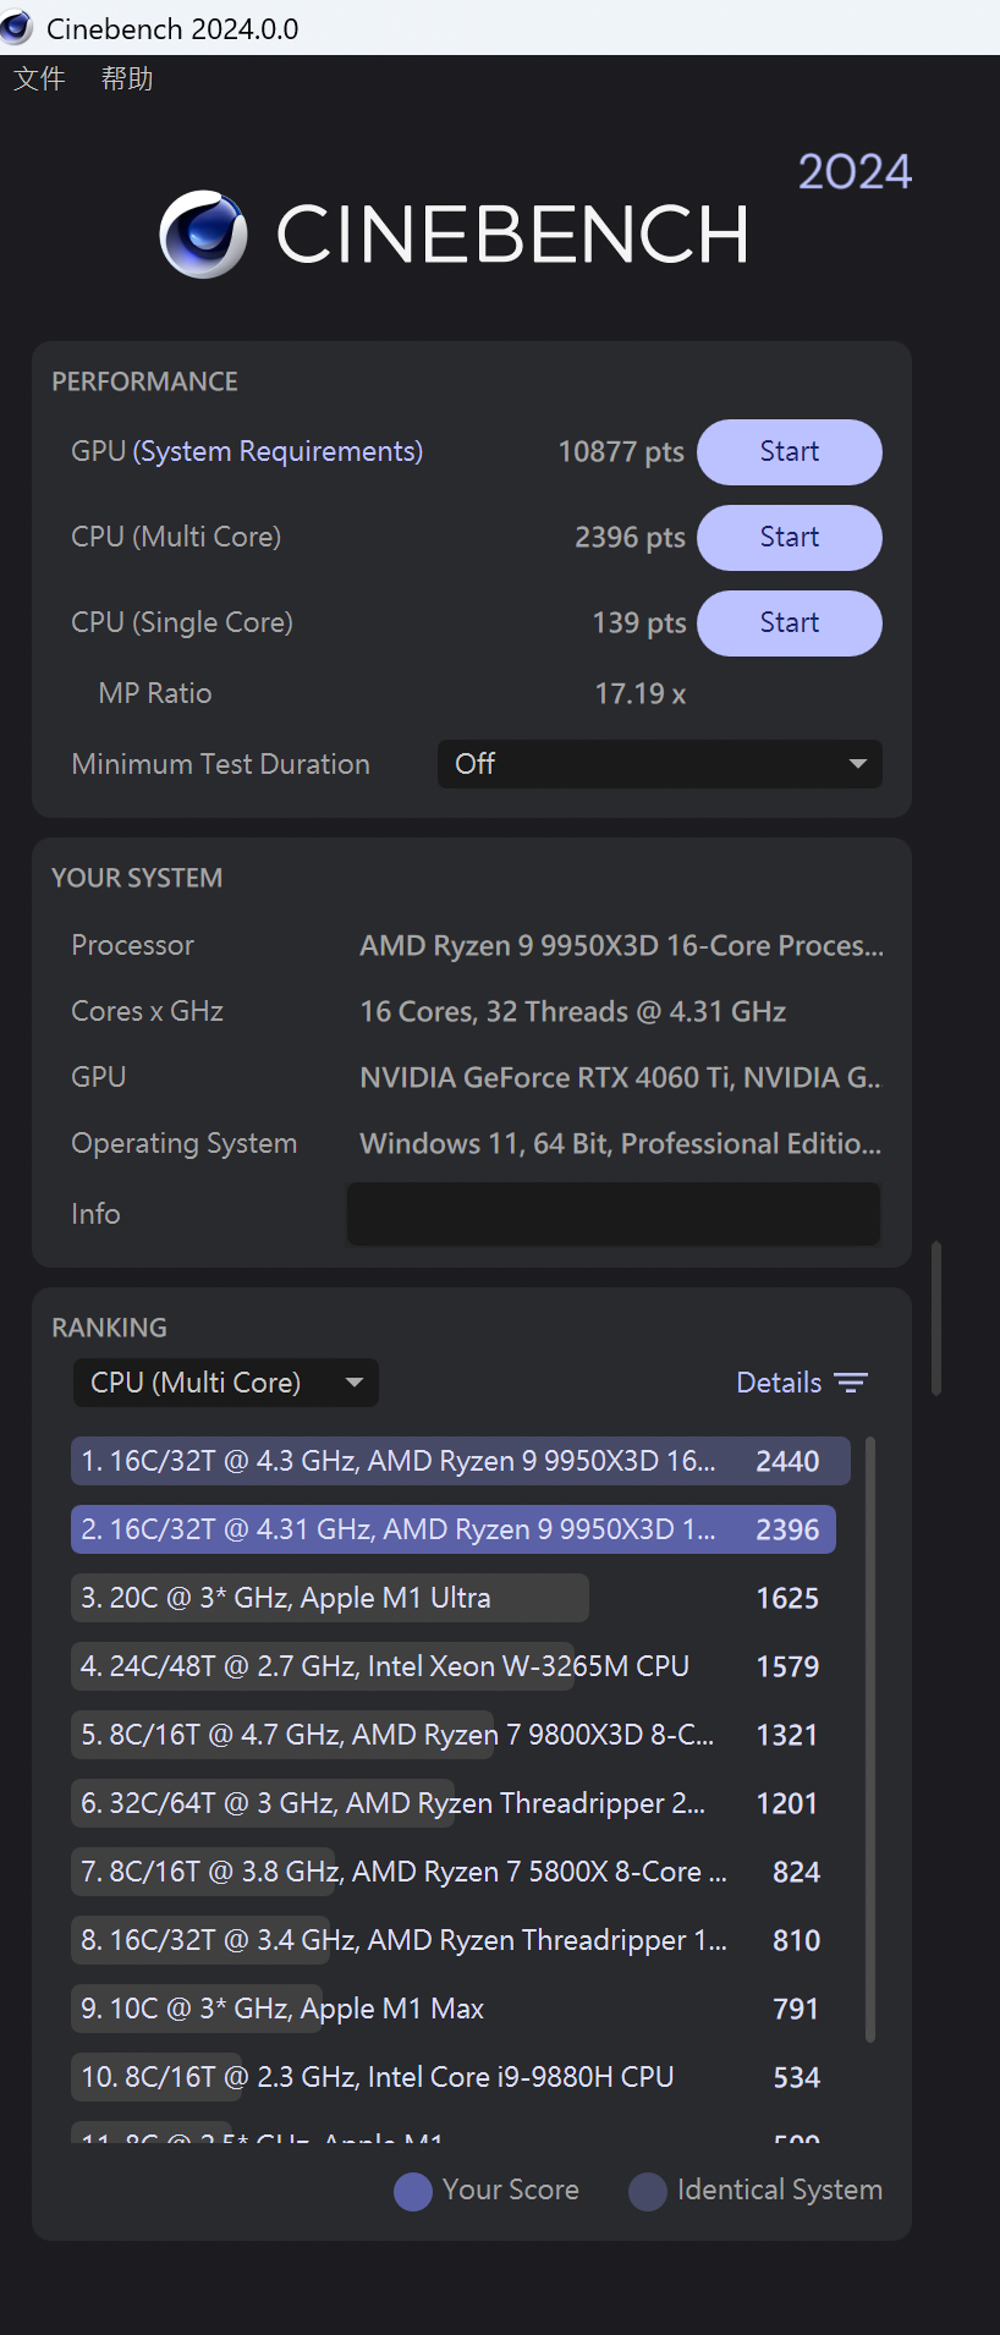Open the 帮助 menu

127,78
